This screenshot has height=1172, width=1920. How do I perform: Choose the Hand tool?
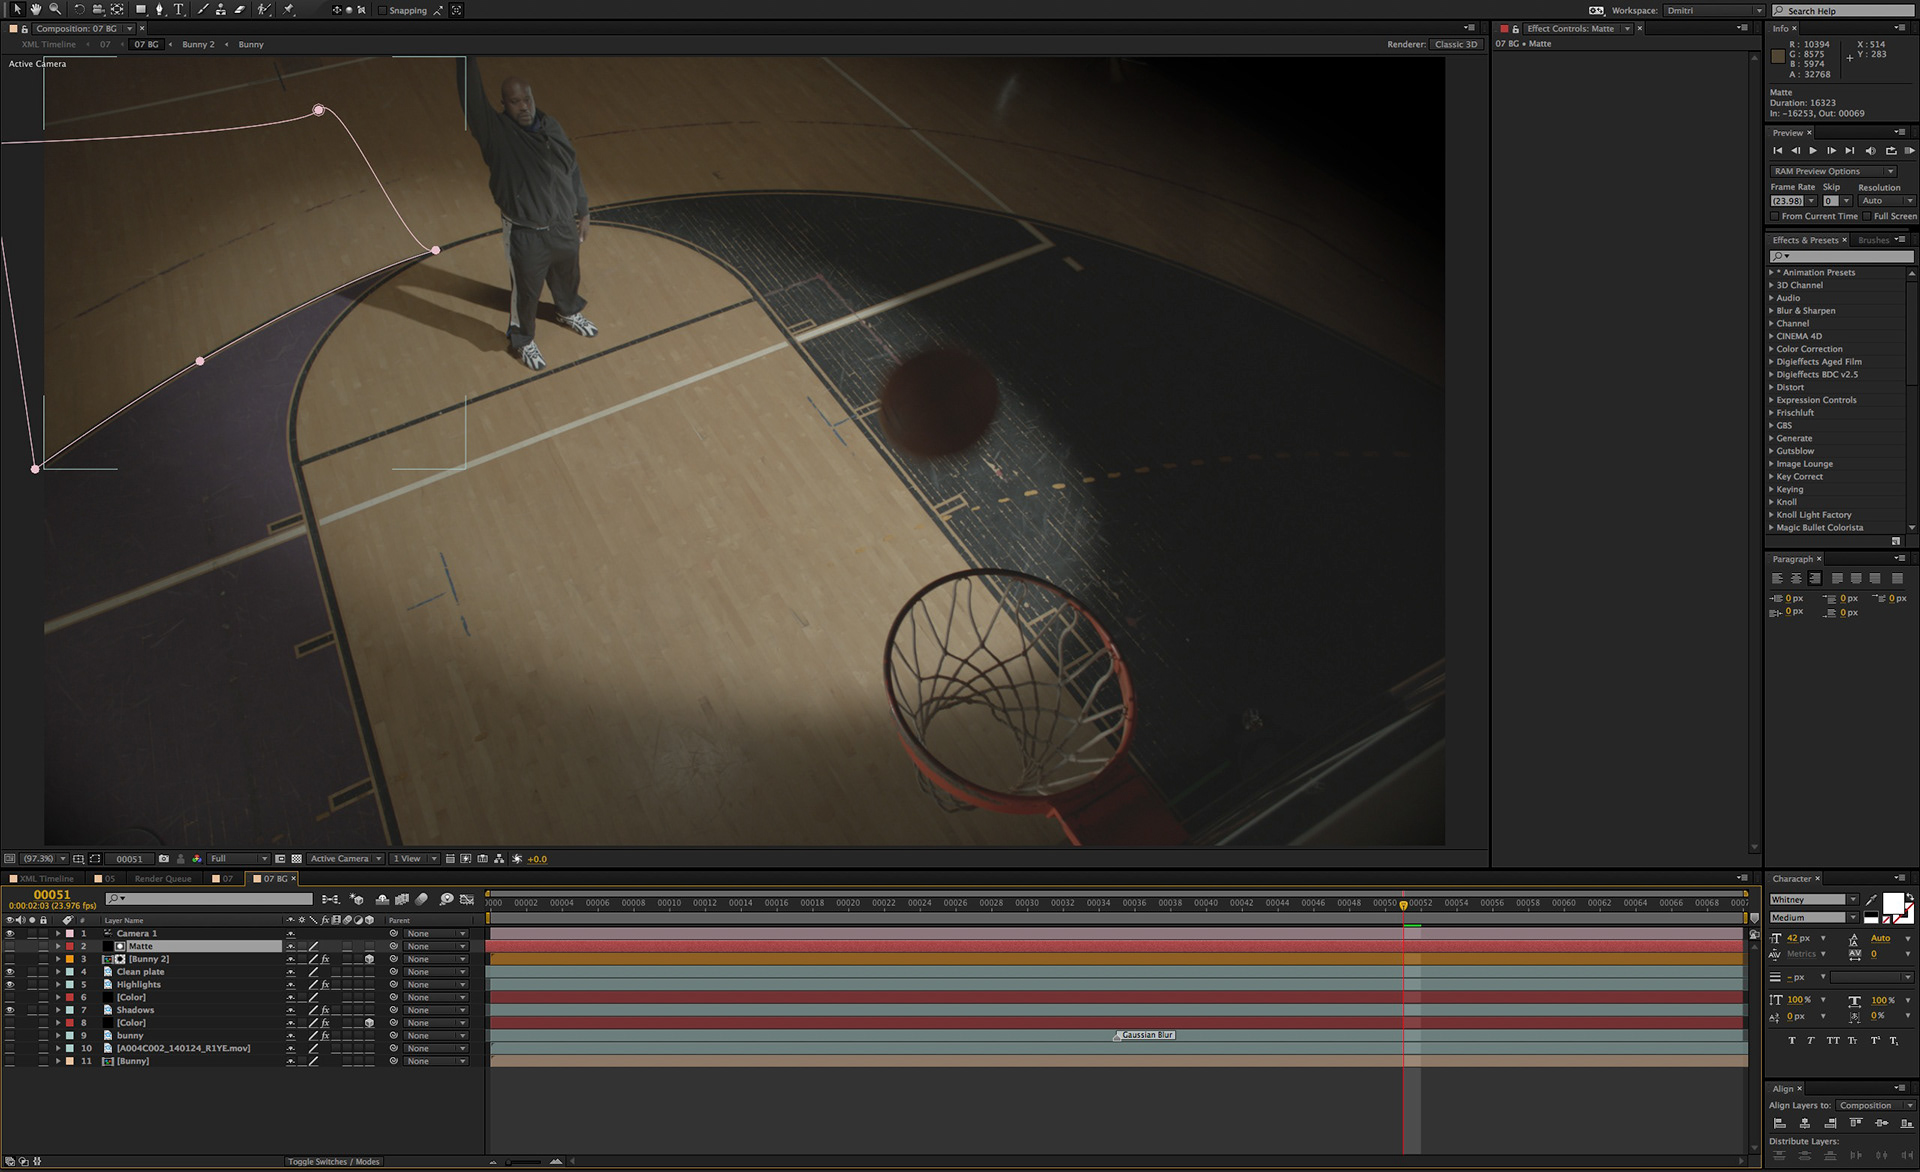[35, 9]
